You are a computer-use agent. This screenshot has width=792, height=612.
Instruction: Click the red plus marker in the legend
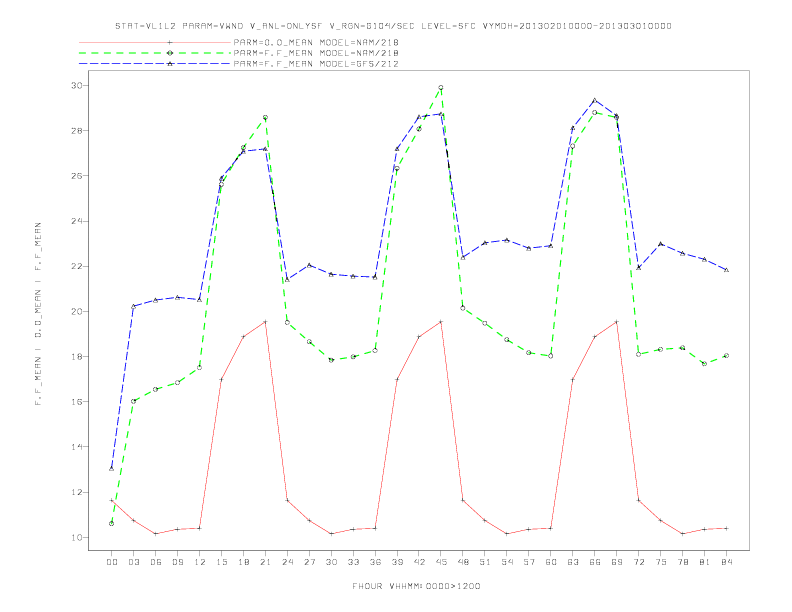(170, 42)
